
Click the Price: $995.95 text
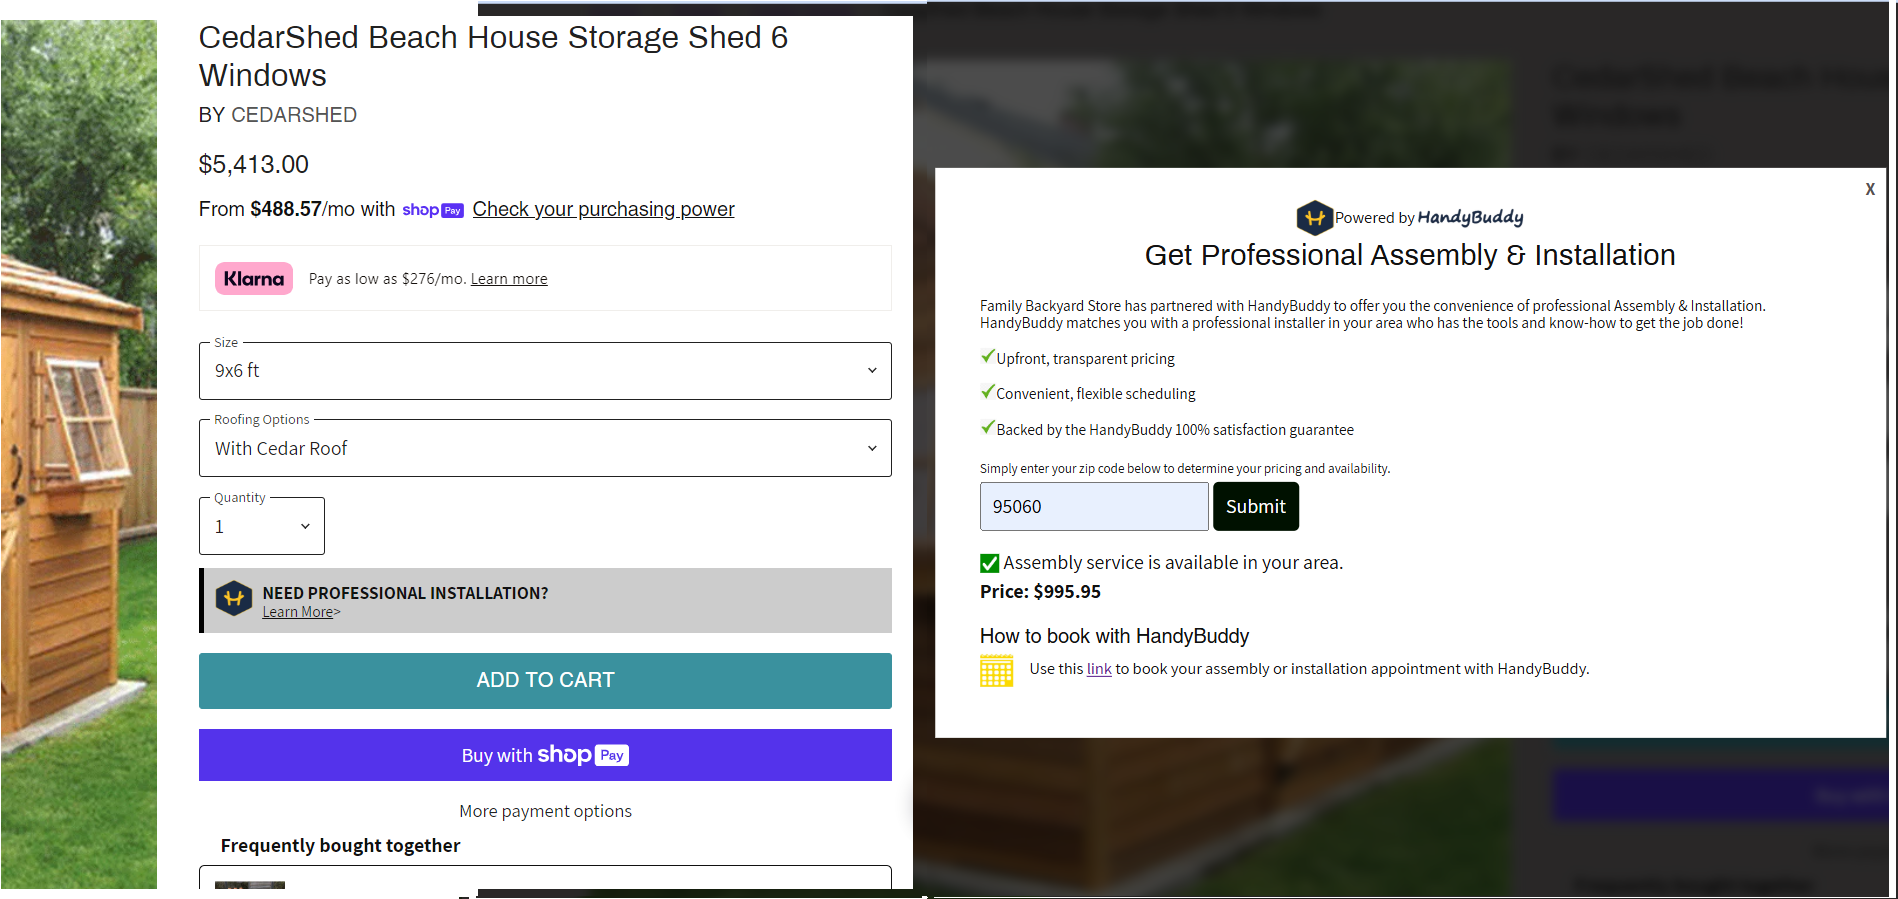pos(1040,592)
